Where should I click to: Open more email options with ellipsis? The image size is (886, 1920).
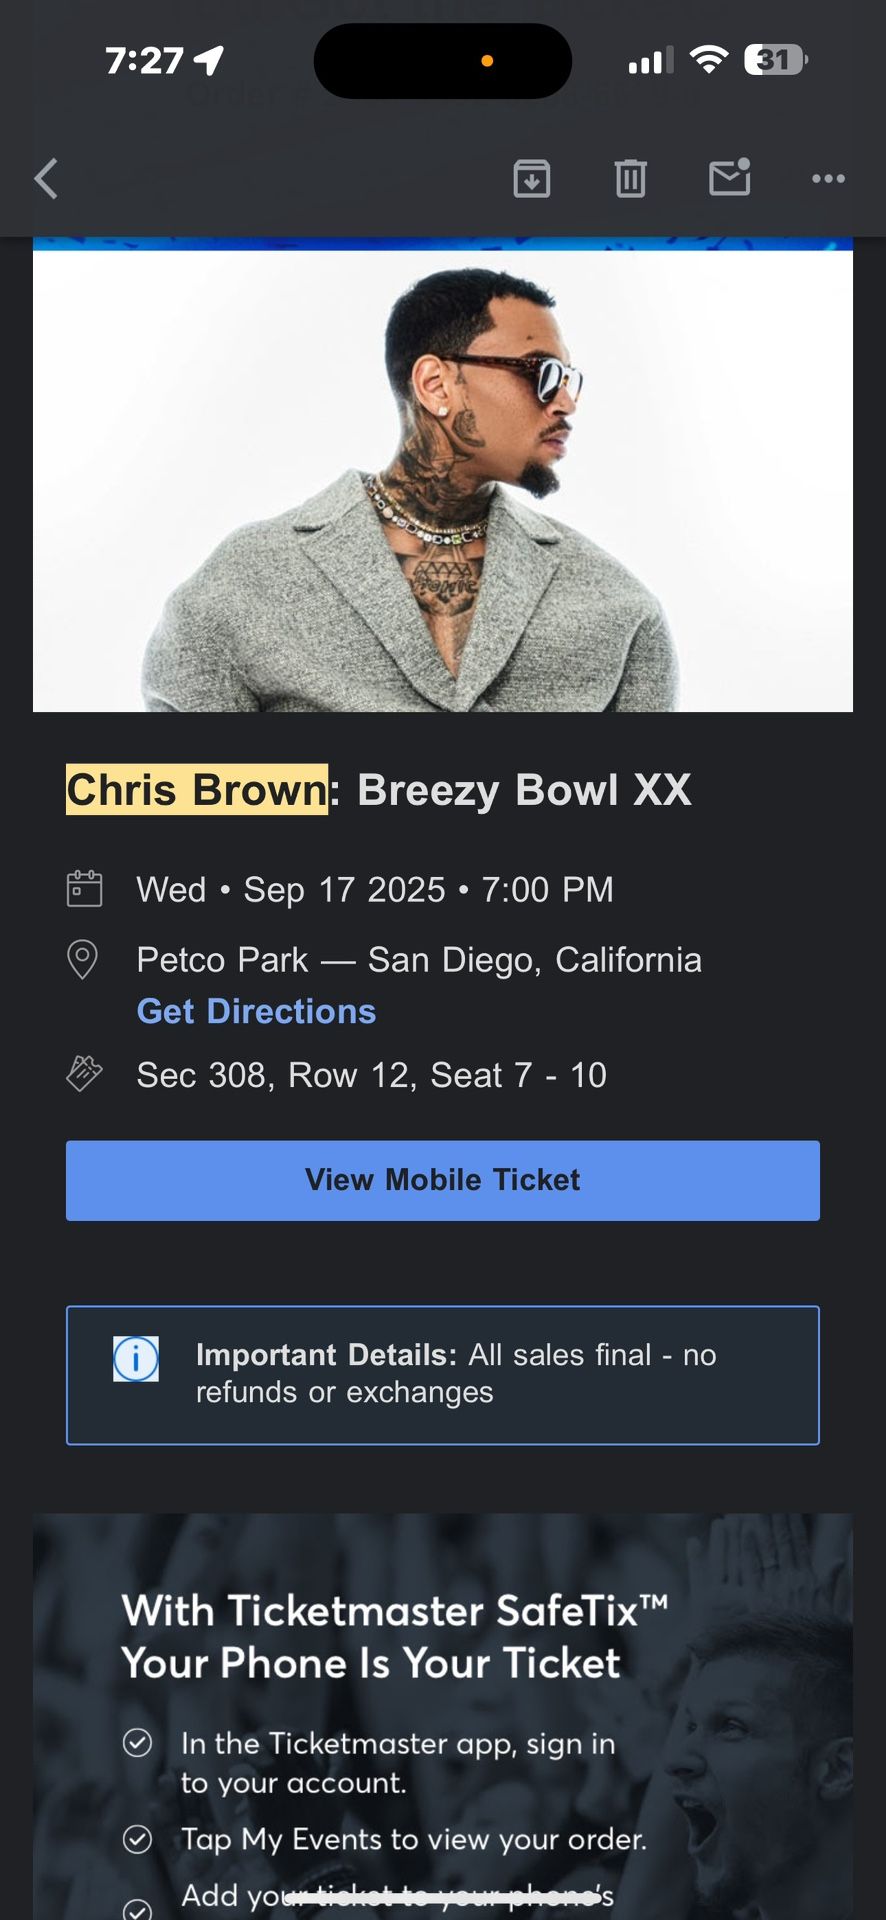[x=828, y=179]
